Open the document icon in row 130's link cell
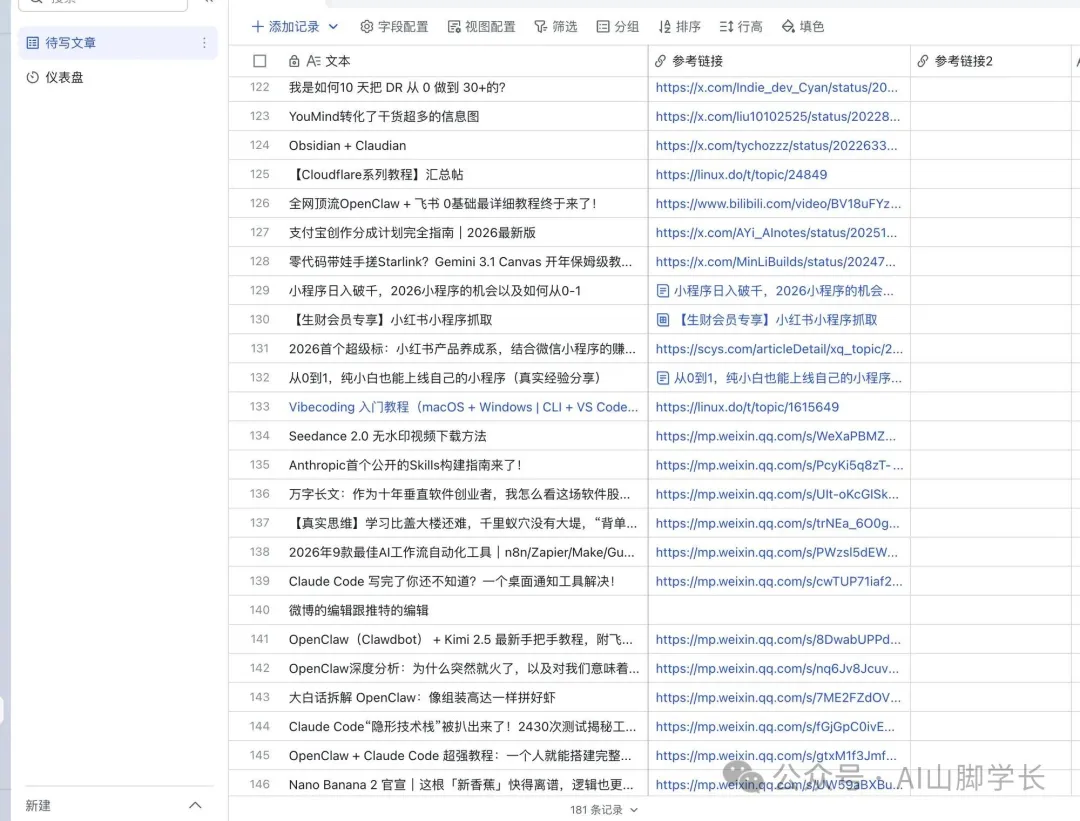1080x821 pixels. 662,320
